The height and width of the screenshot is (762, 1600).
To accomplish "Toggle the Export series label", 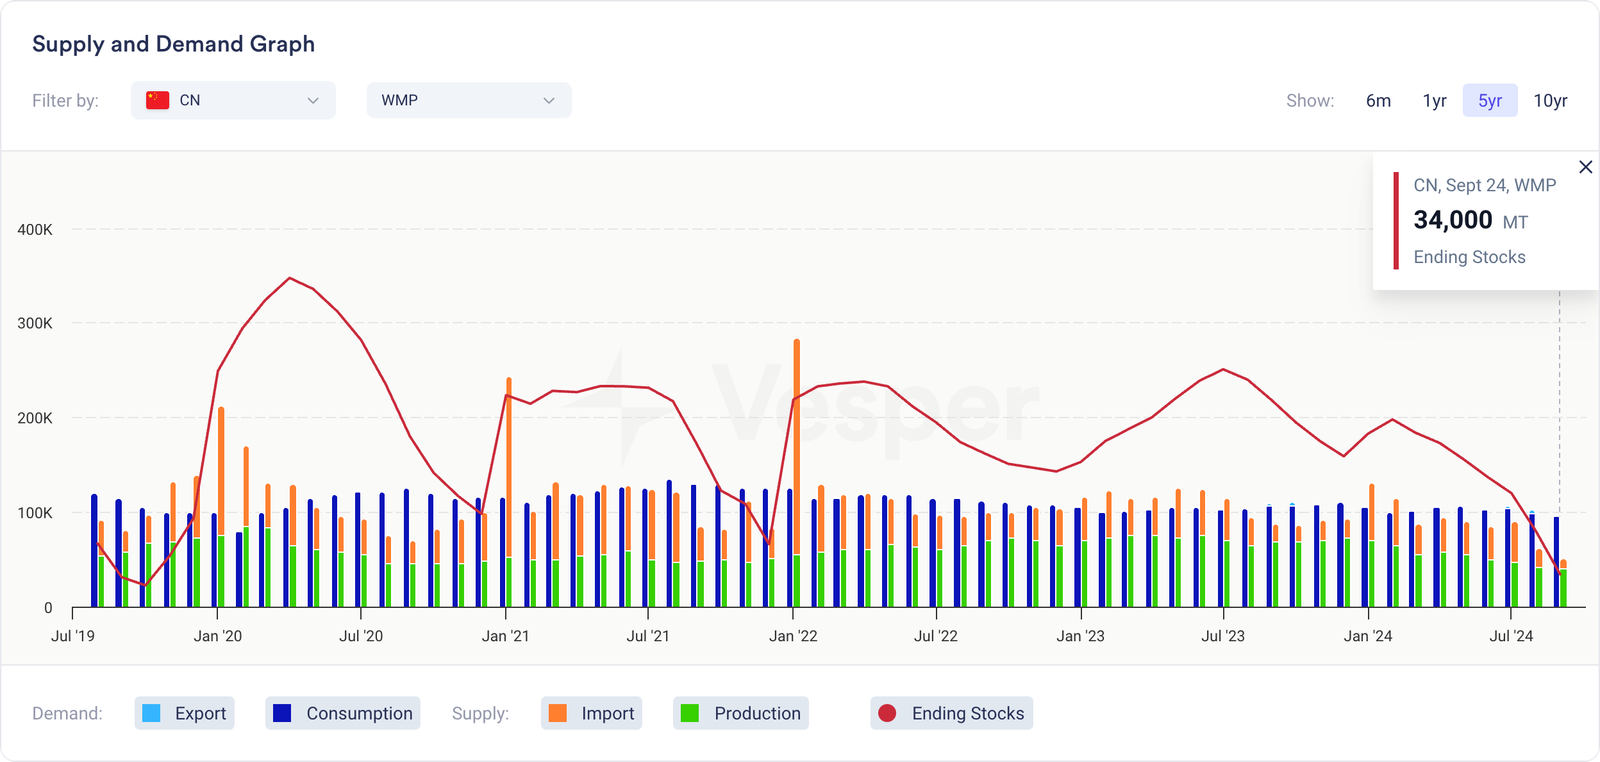I will [x=200, y=713].
